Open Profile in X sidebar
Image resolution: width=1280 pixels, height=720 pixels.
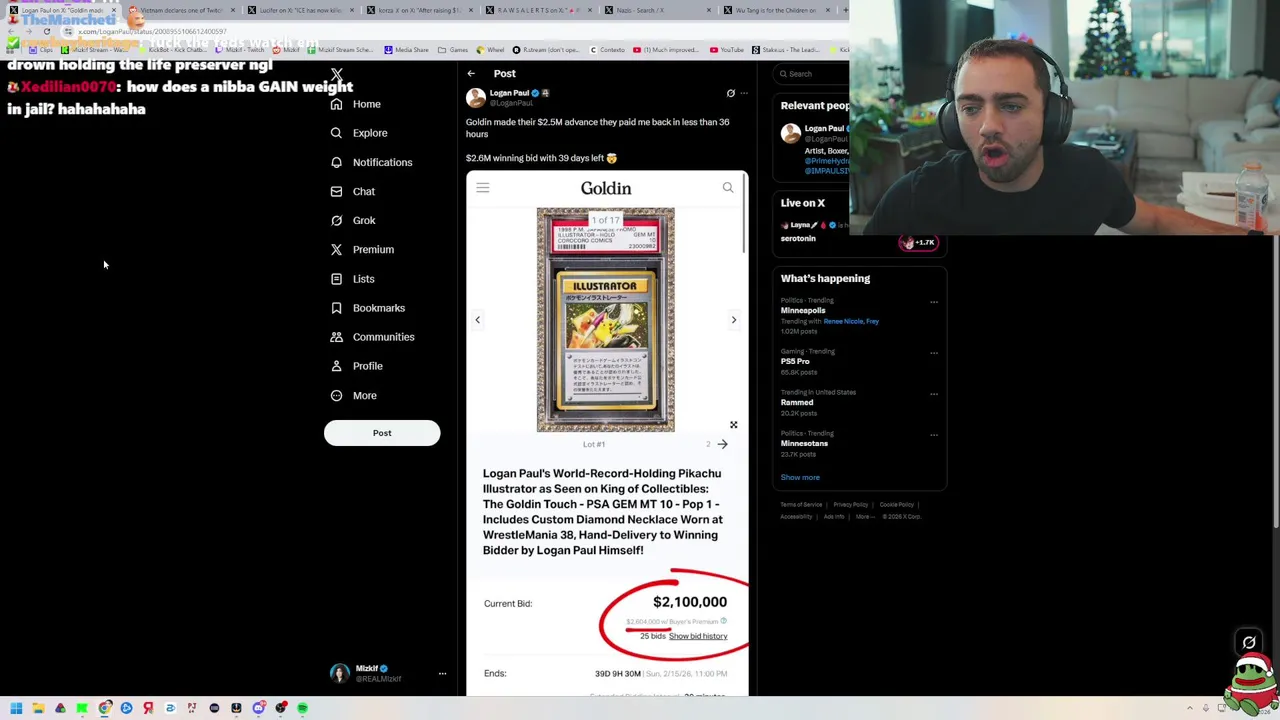pos(356,366)
